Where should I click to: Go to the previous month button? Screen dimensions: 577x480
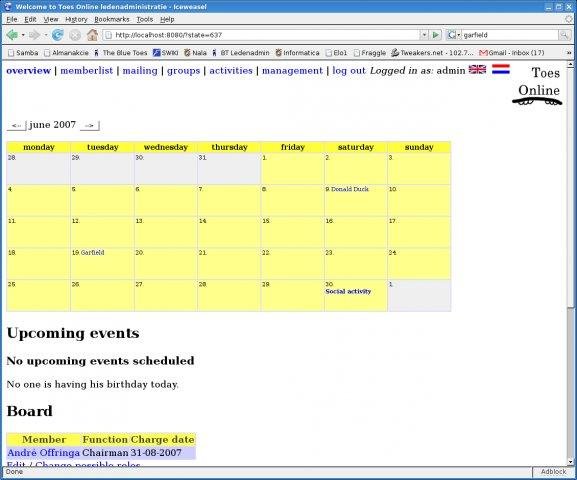[17, 126]
